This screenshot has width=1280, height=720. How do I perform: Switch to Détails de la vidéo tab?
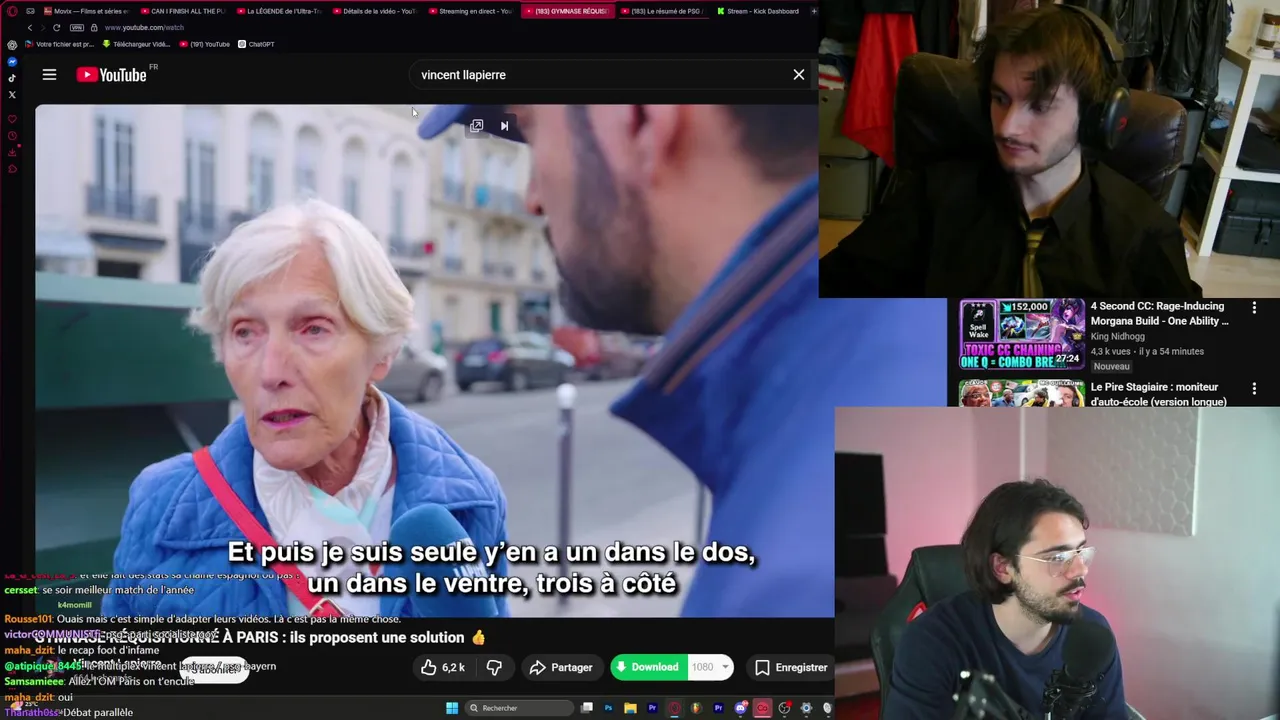coord(374,11)
